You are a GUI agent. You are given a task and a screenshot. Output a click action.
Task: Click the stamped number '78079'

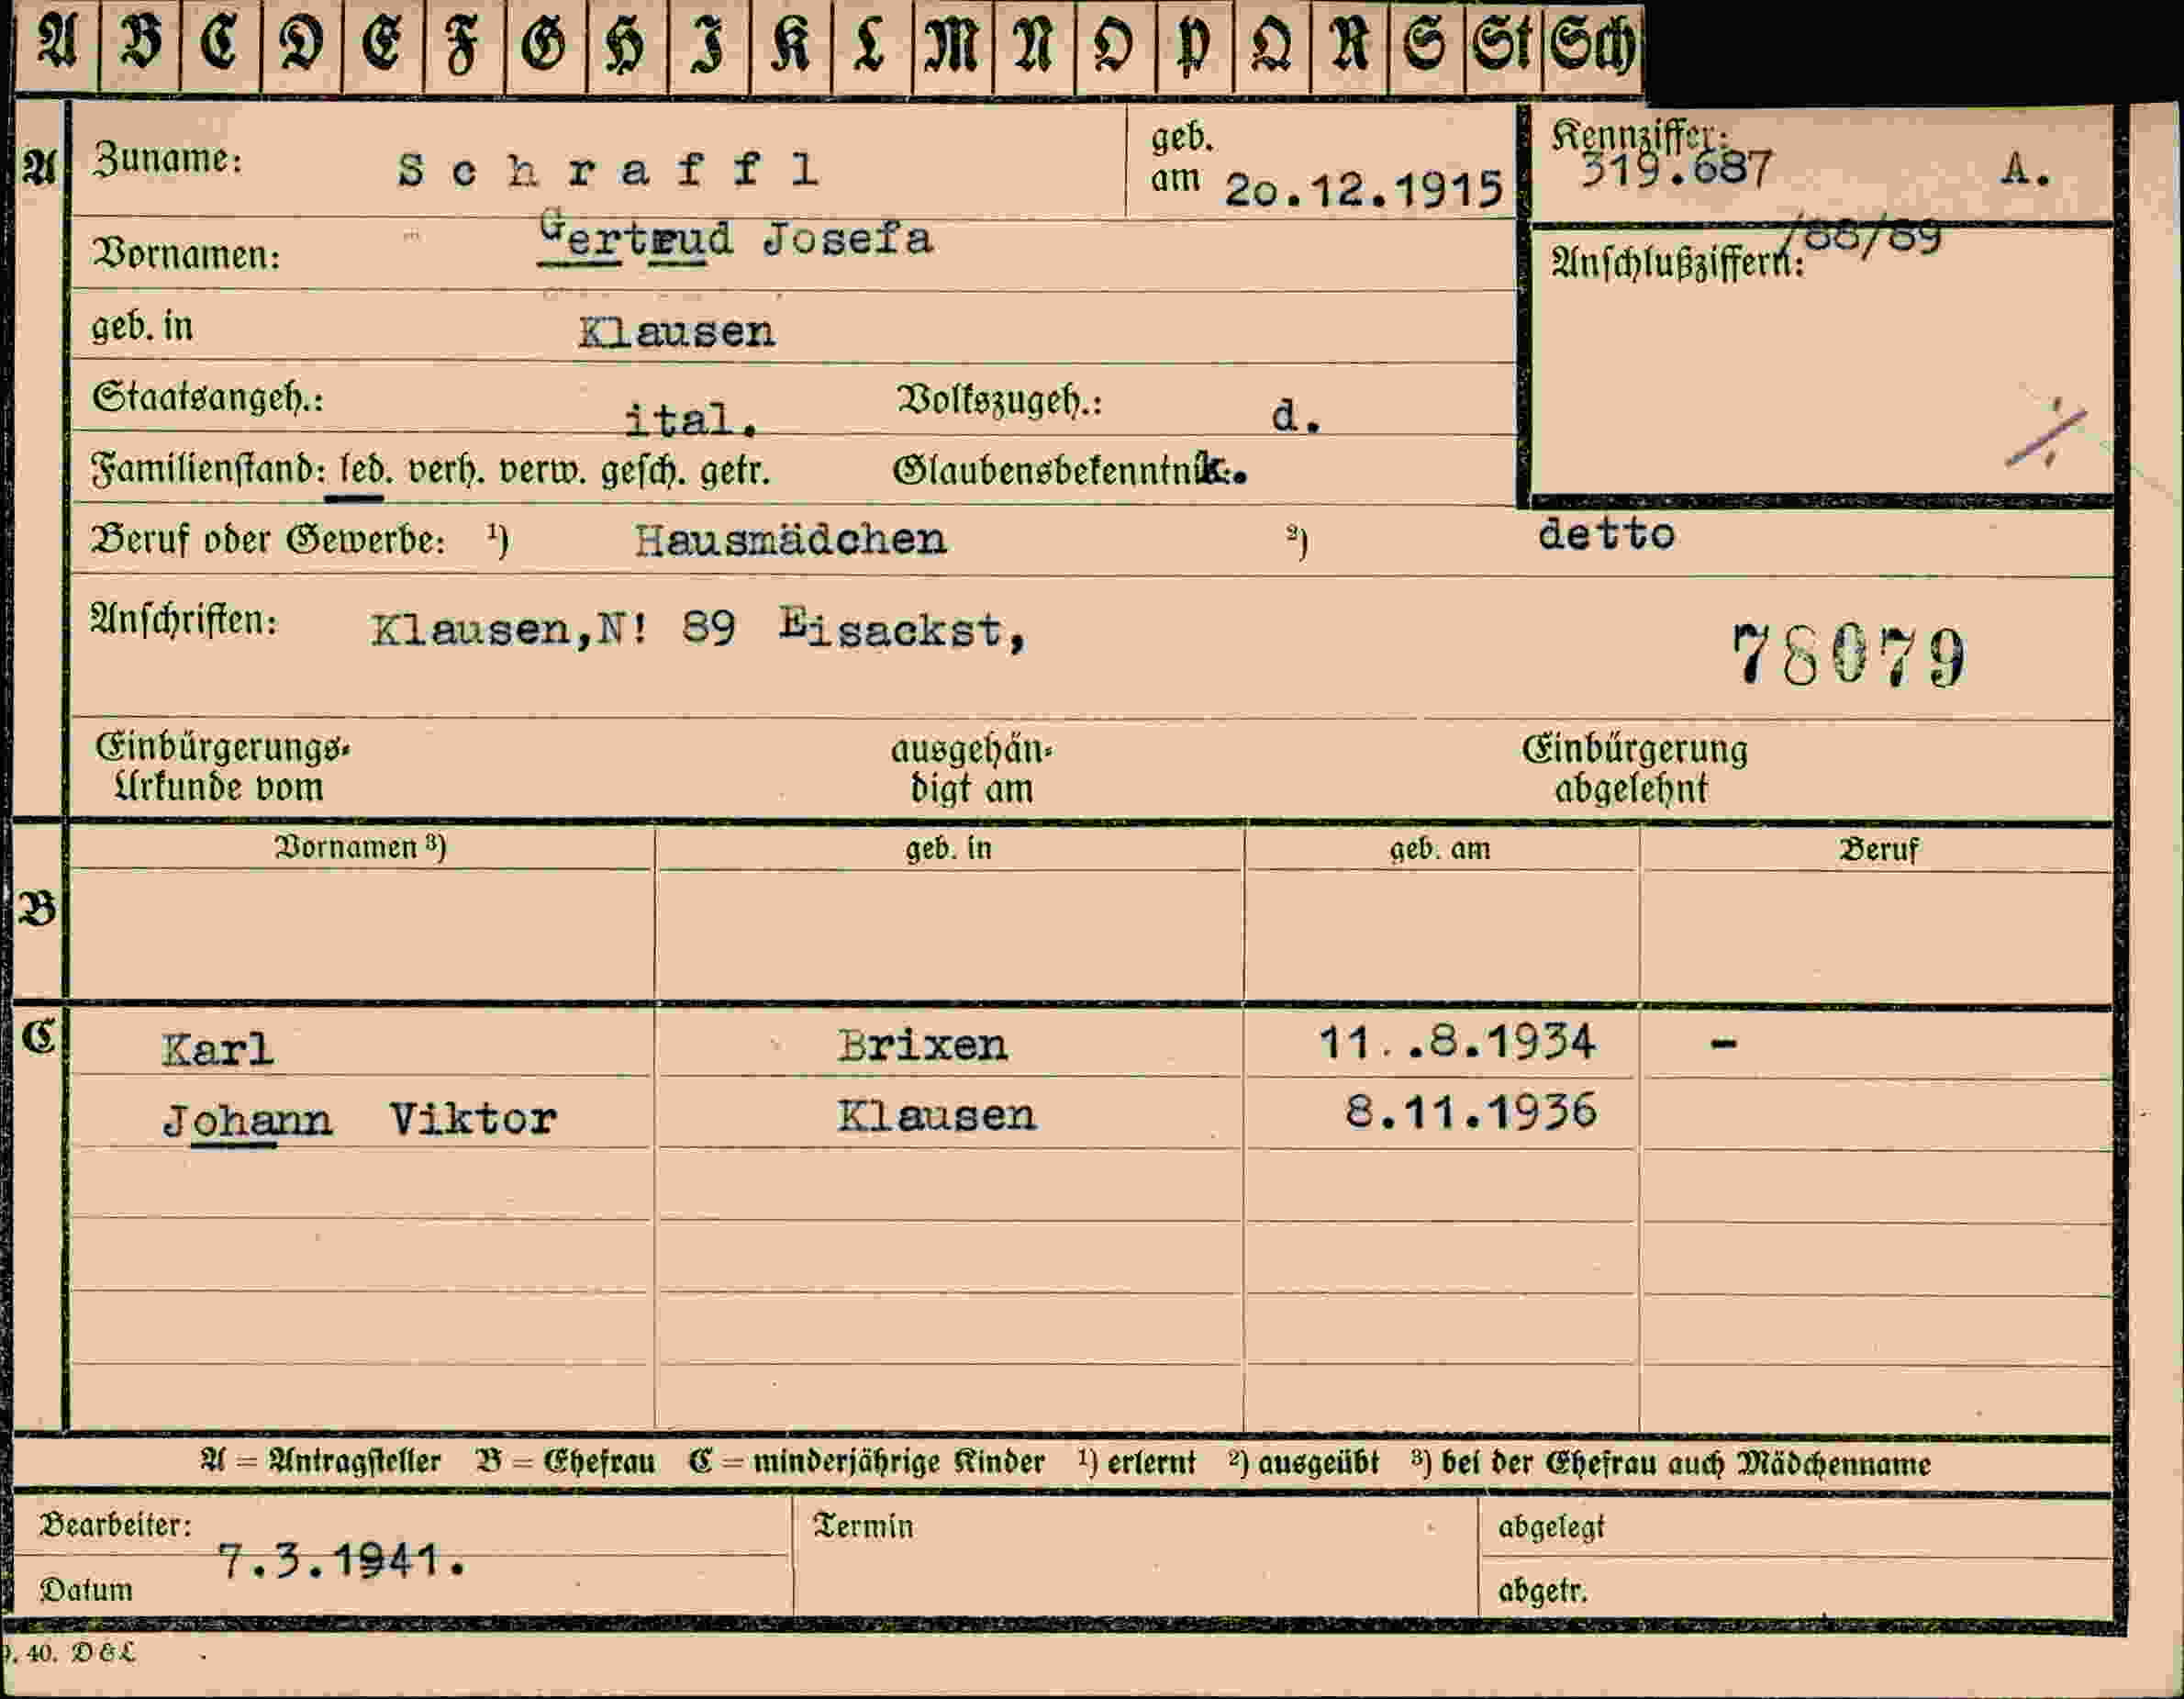1850,657
